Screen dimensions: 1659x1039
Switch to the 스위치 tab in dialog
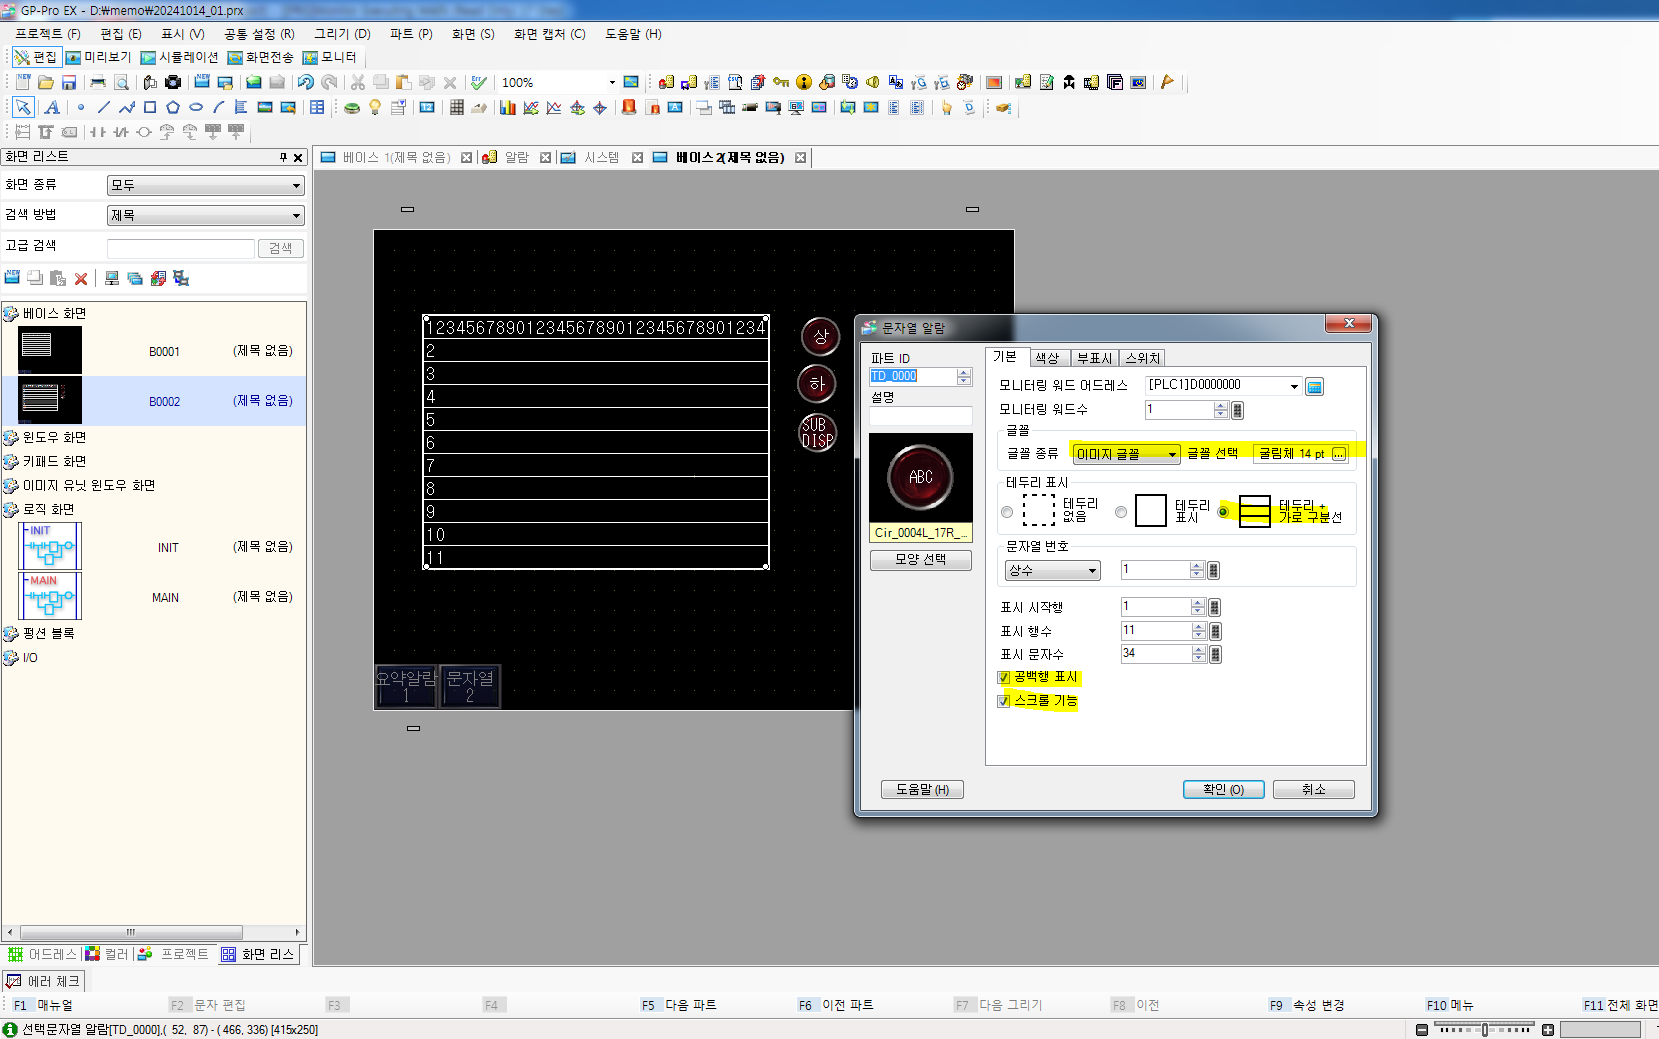click(x=1142, y=358)
